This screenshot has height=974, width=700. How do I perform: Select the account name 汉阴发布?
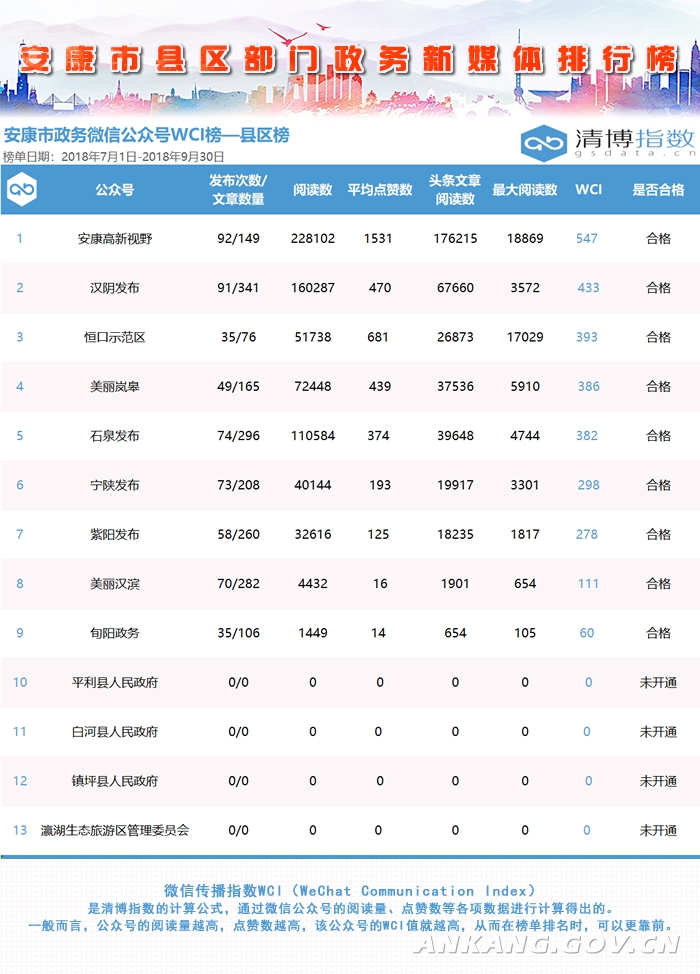pos(114,288)
